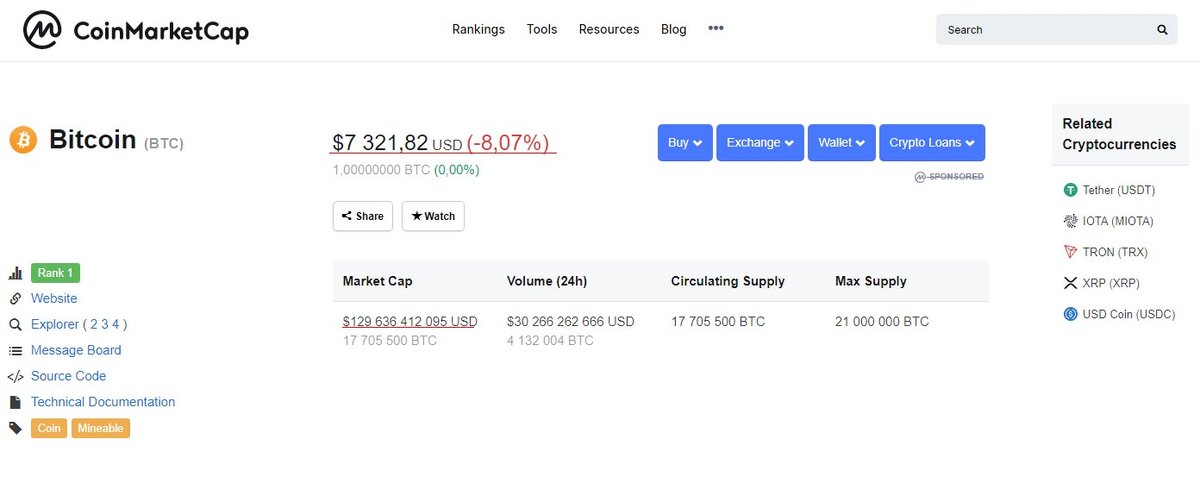Click the Sponsored label
This screenshot has width=1200, height=477.
pyautogui.click(x=949, y=177)
